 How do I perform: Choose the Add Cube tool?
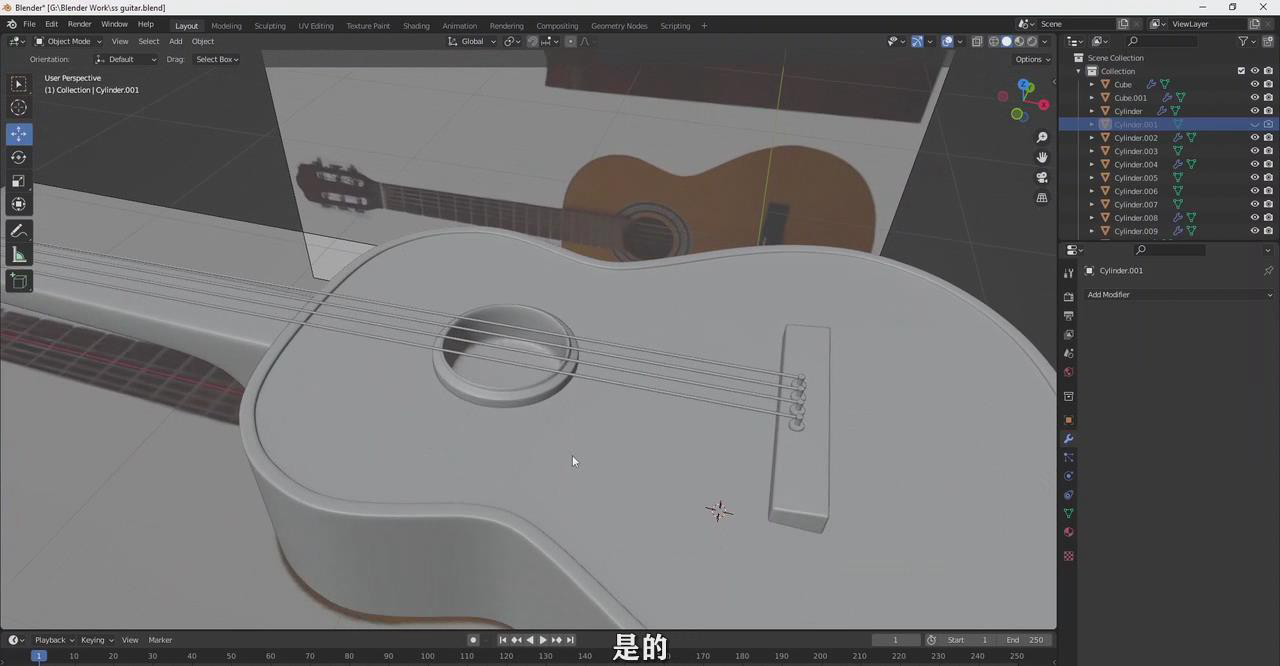pos(19,282)
